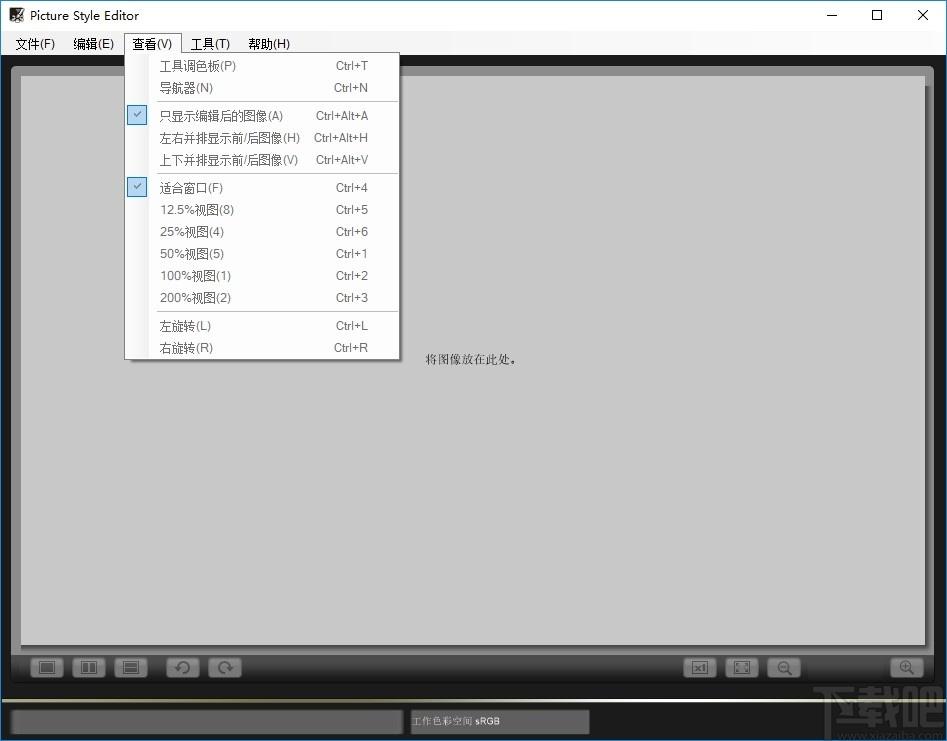Click the Picture Style Editor title icon
The height and width of the screenshot is (741, 947).
[17, 15]
